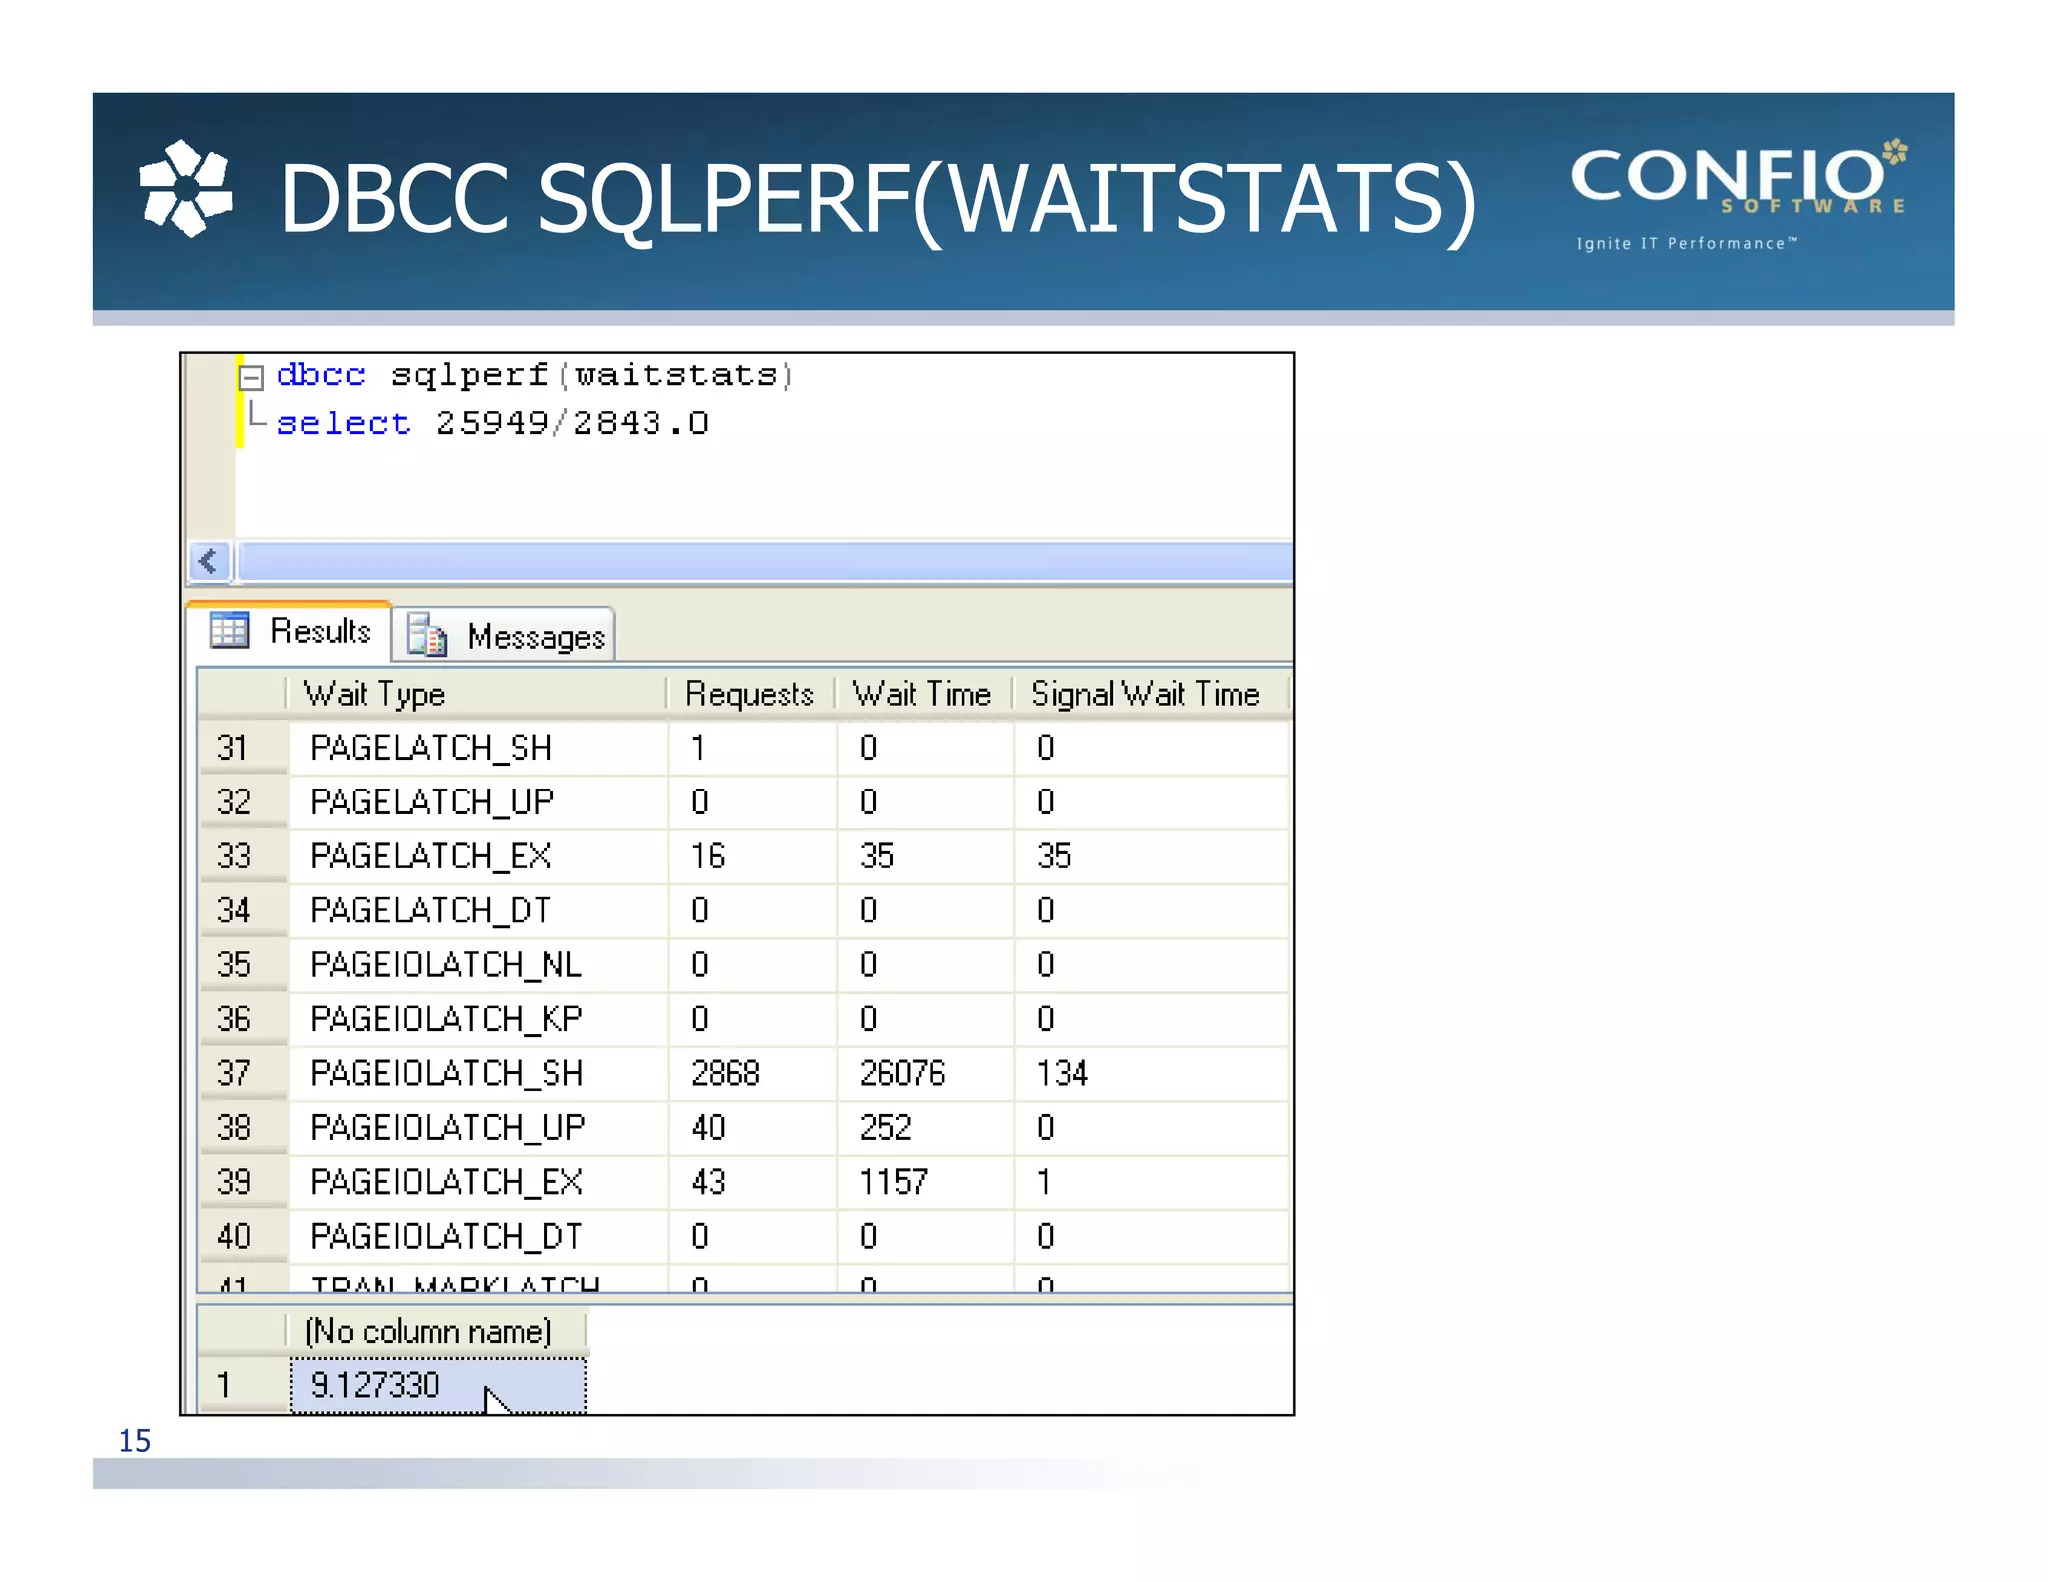Click the PAGELATCH_SH cell
The height and width of the screenshot is (1582, 2048).
point(478,748)
